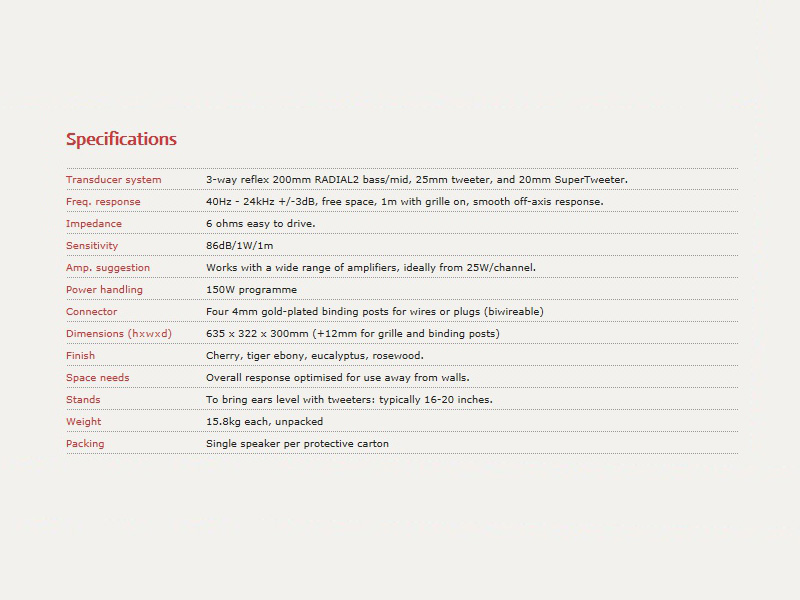The width and height of the screenshot is (800, 600).
Task: Click the Space needs label
Action: pos(97,378)
